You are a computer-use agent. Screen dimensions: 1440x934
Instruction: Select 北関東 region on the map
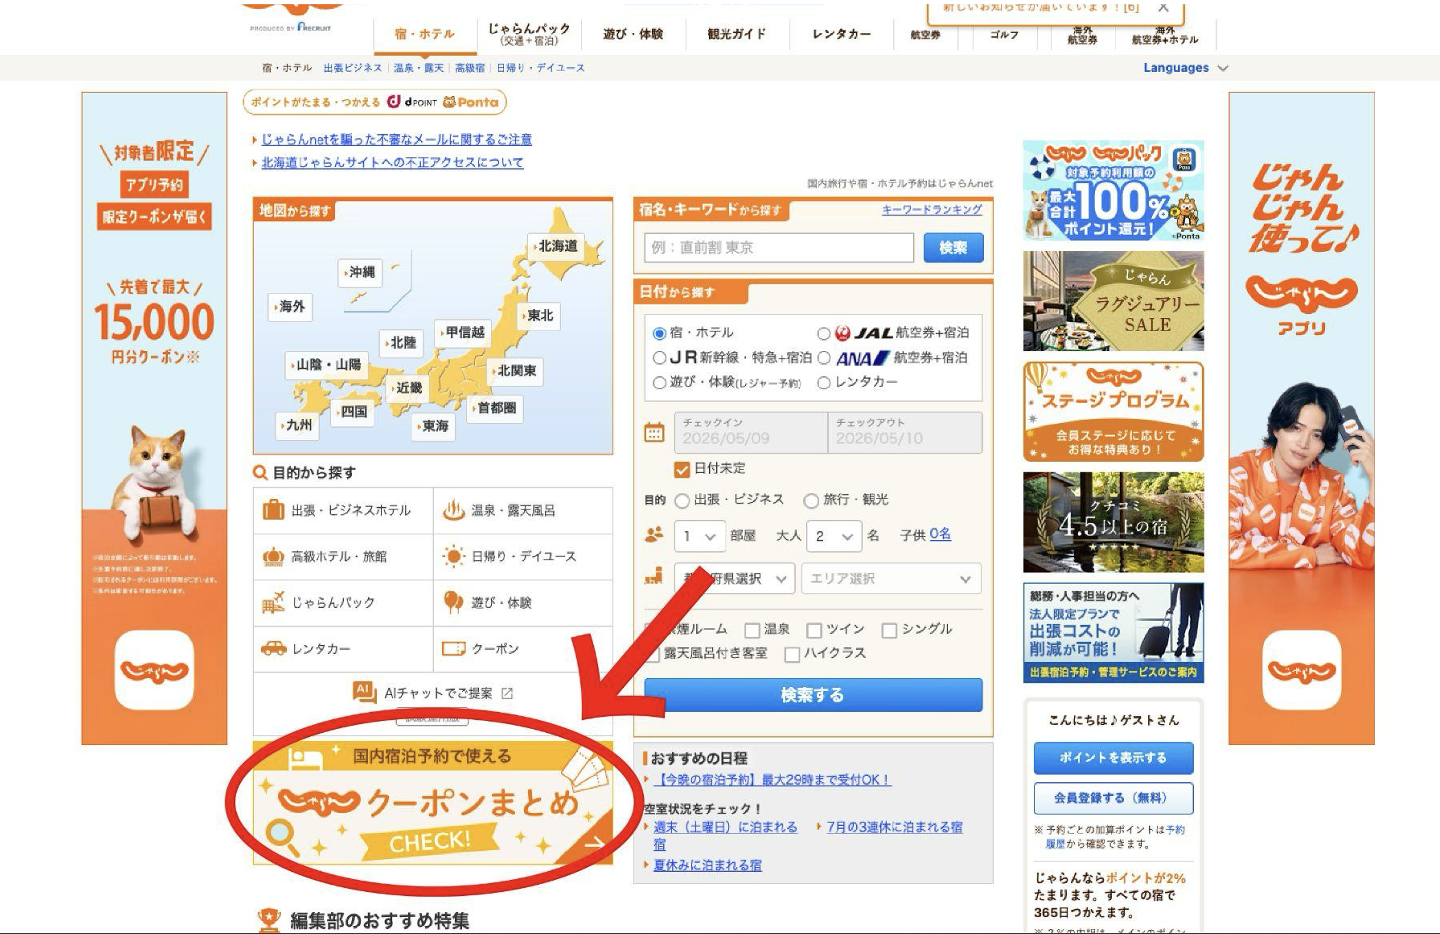pos(515,371)
